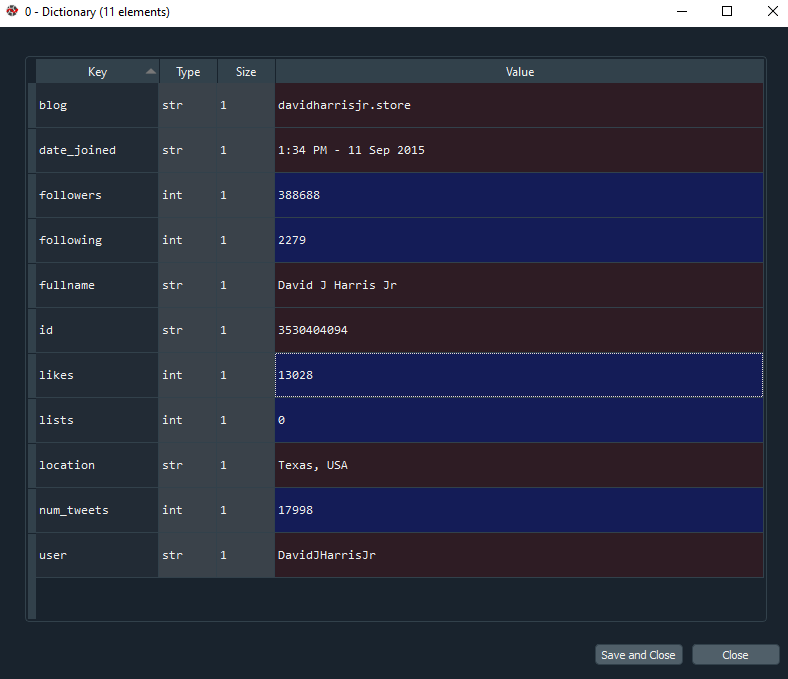
Task: Click followers value 388688
Action: (519, 195)
